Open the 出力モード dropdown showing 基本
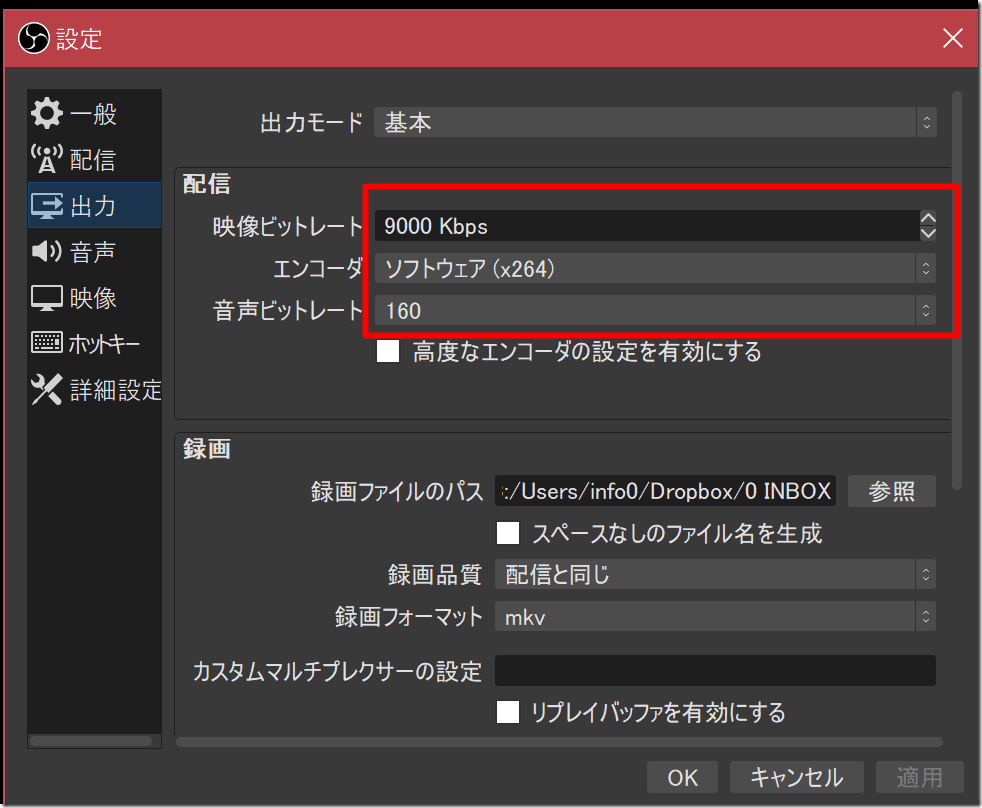This screenshot has height=808, width=982. pos(655,122)
